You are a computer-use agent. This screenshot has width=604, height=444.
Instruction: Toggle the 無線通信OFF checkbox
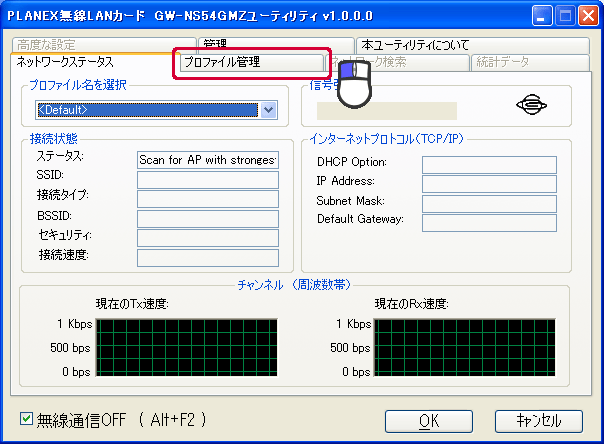26,419
